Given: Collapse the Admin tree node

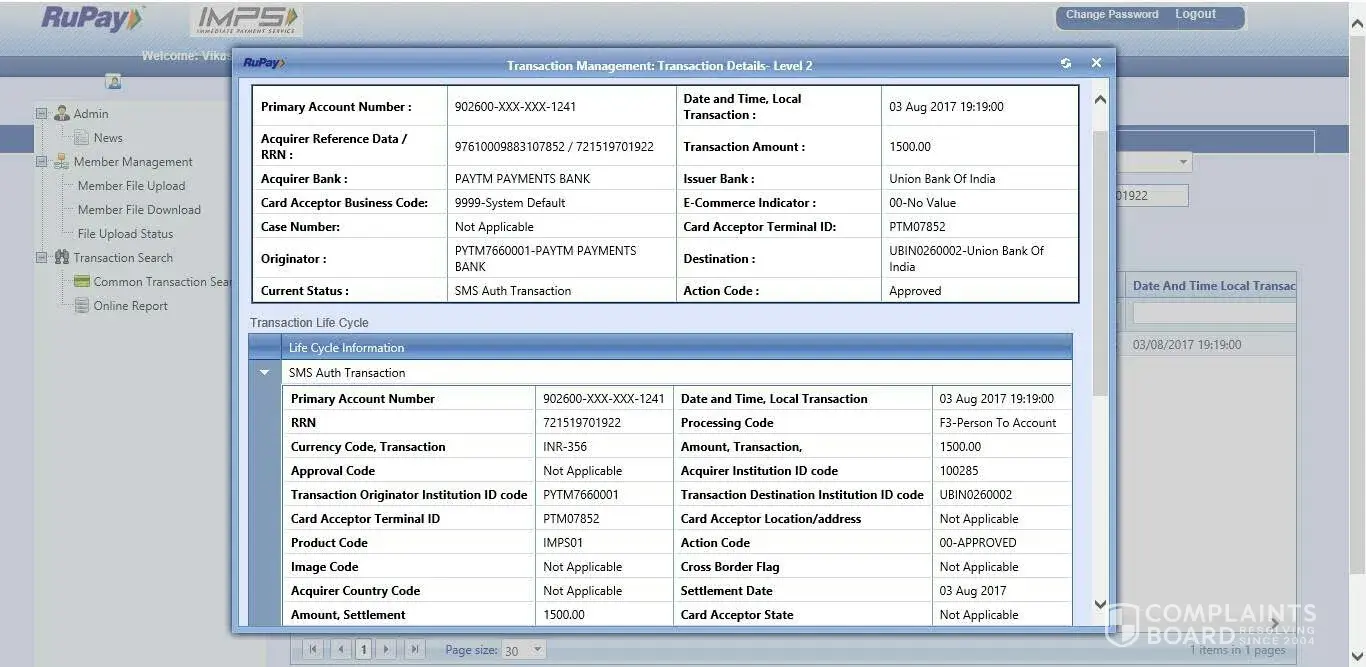Looking at the screenshot, I should pyautogui.click(x=42, y=114).
